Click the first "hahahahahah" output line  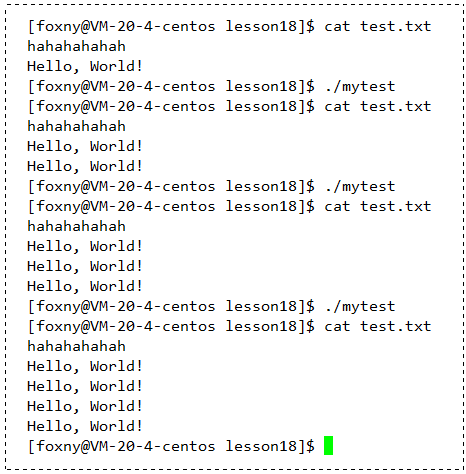(76, 46)
